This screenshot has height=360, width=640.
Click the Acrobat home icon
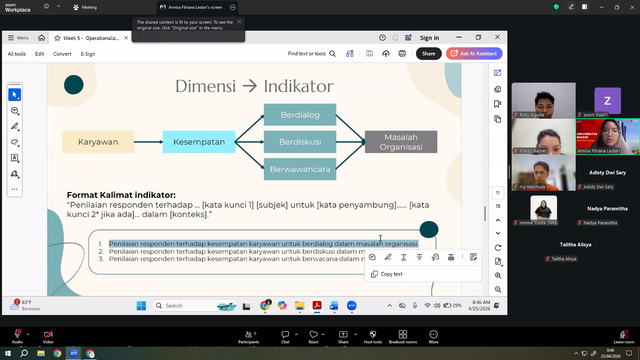click(42, 38)
